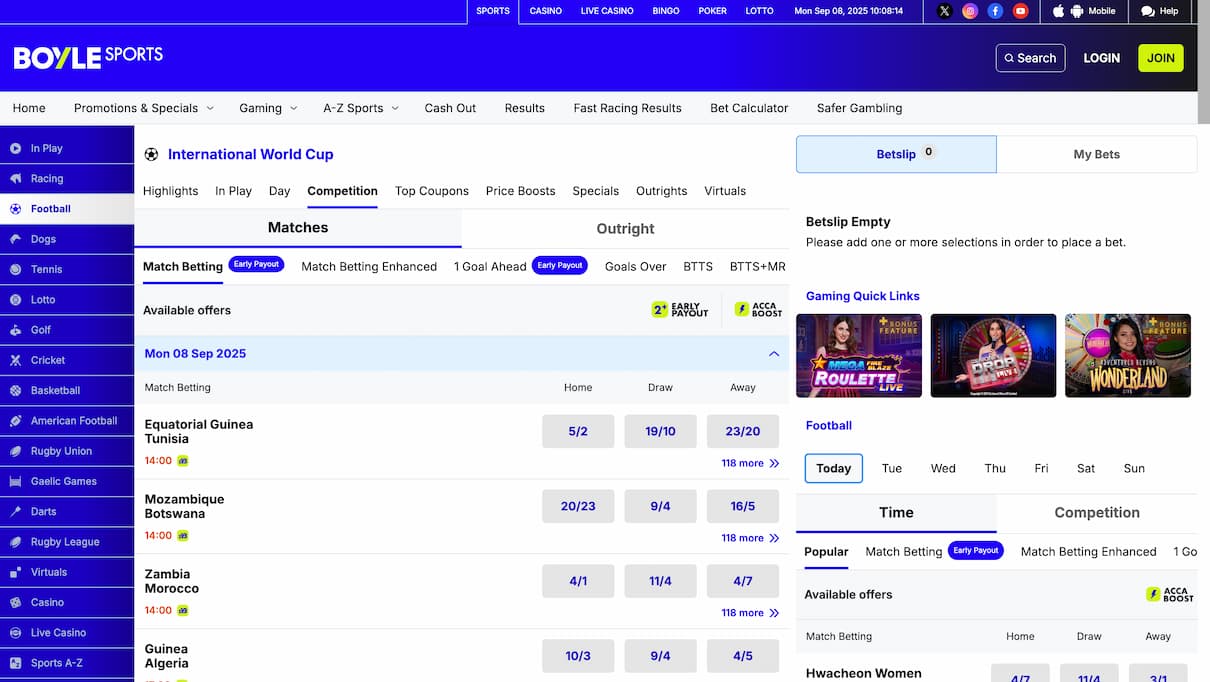This screenshot has width=1210, height=682.
Task: Click the BoyleSports logo
Action: pos(88,57)
